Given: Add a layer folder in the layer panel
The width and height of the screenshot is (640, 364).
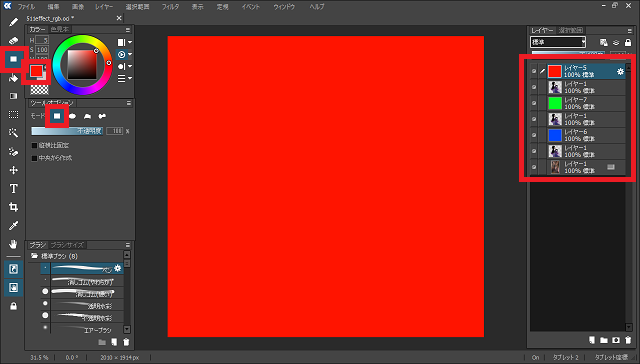Looking at the screenshot, I should [x=604, y=340].
